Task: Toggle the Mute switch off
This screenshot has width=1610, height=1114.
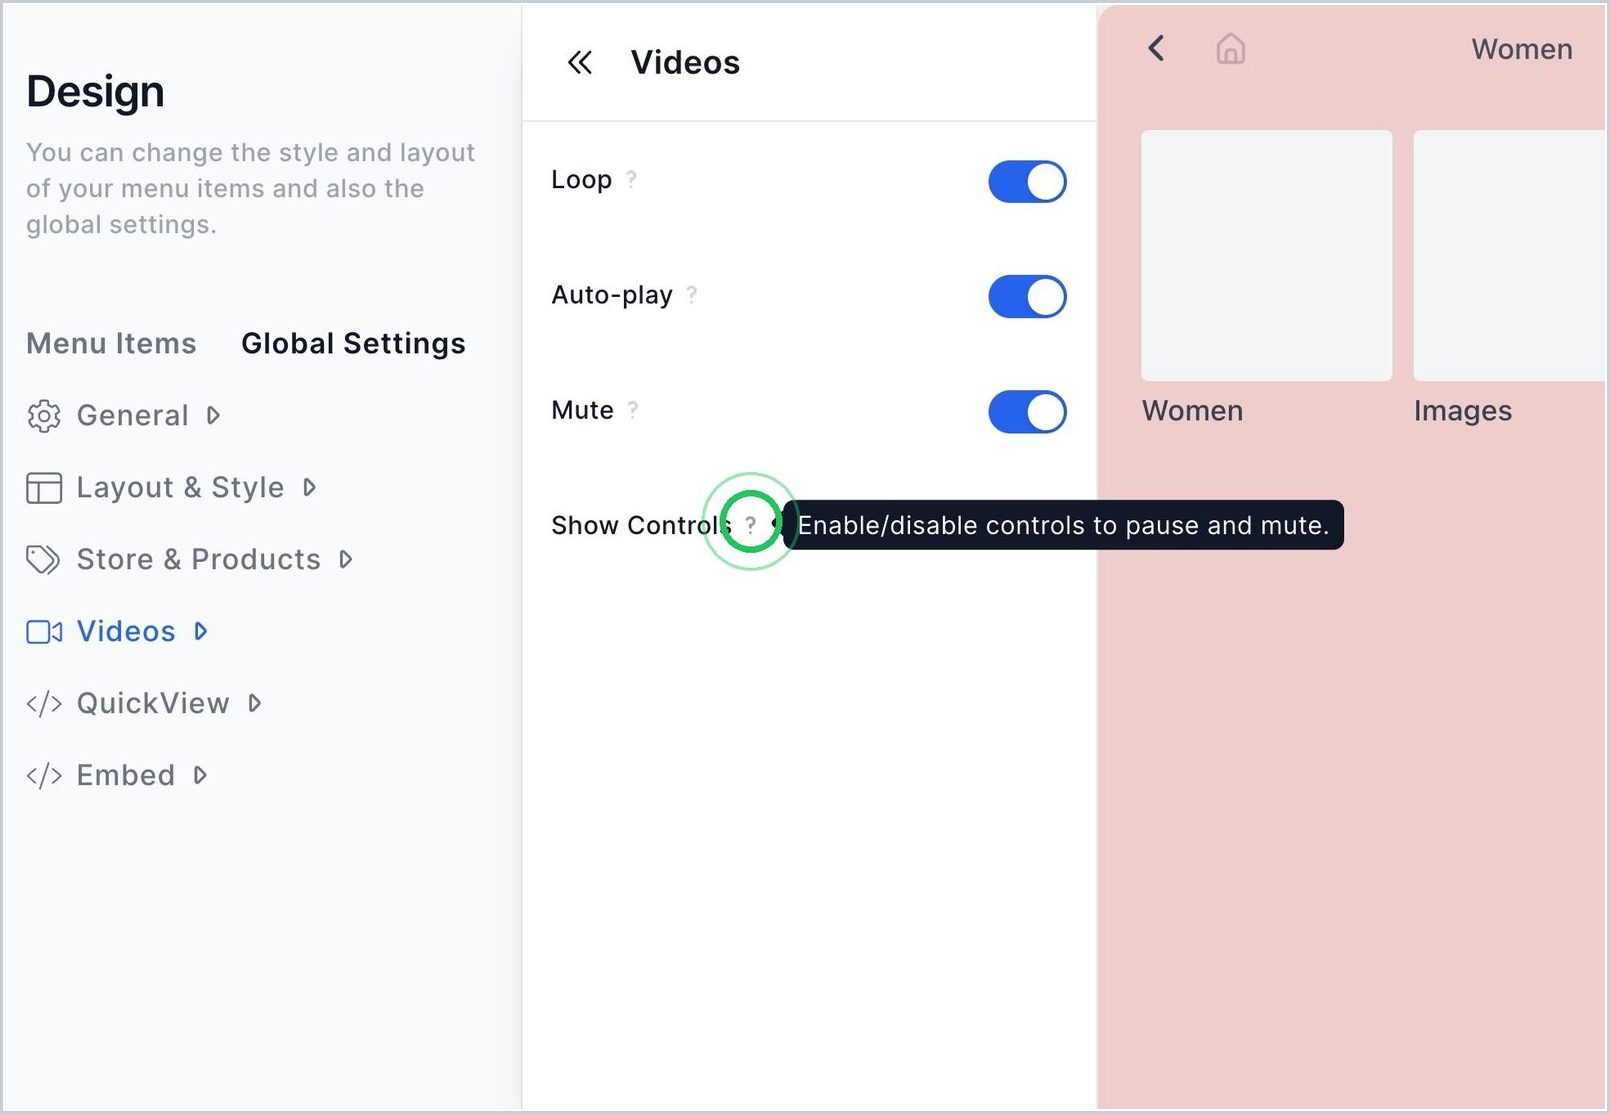Action: point(1027,412)
